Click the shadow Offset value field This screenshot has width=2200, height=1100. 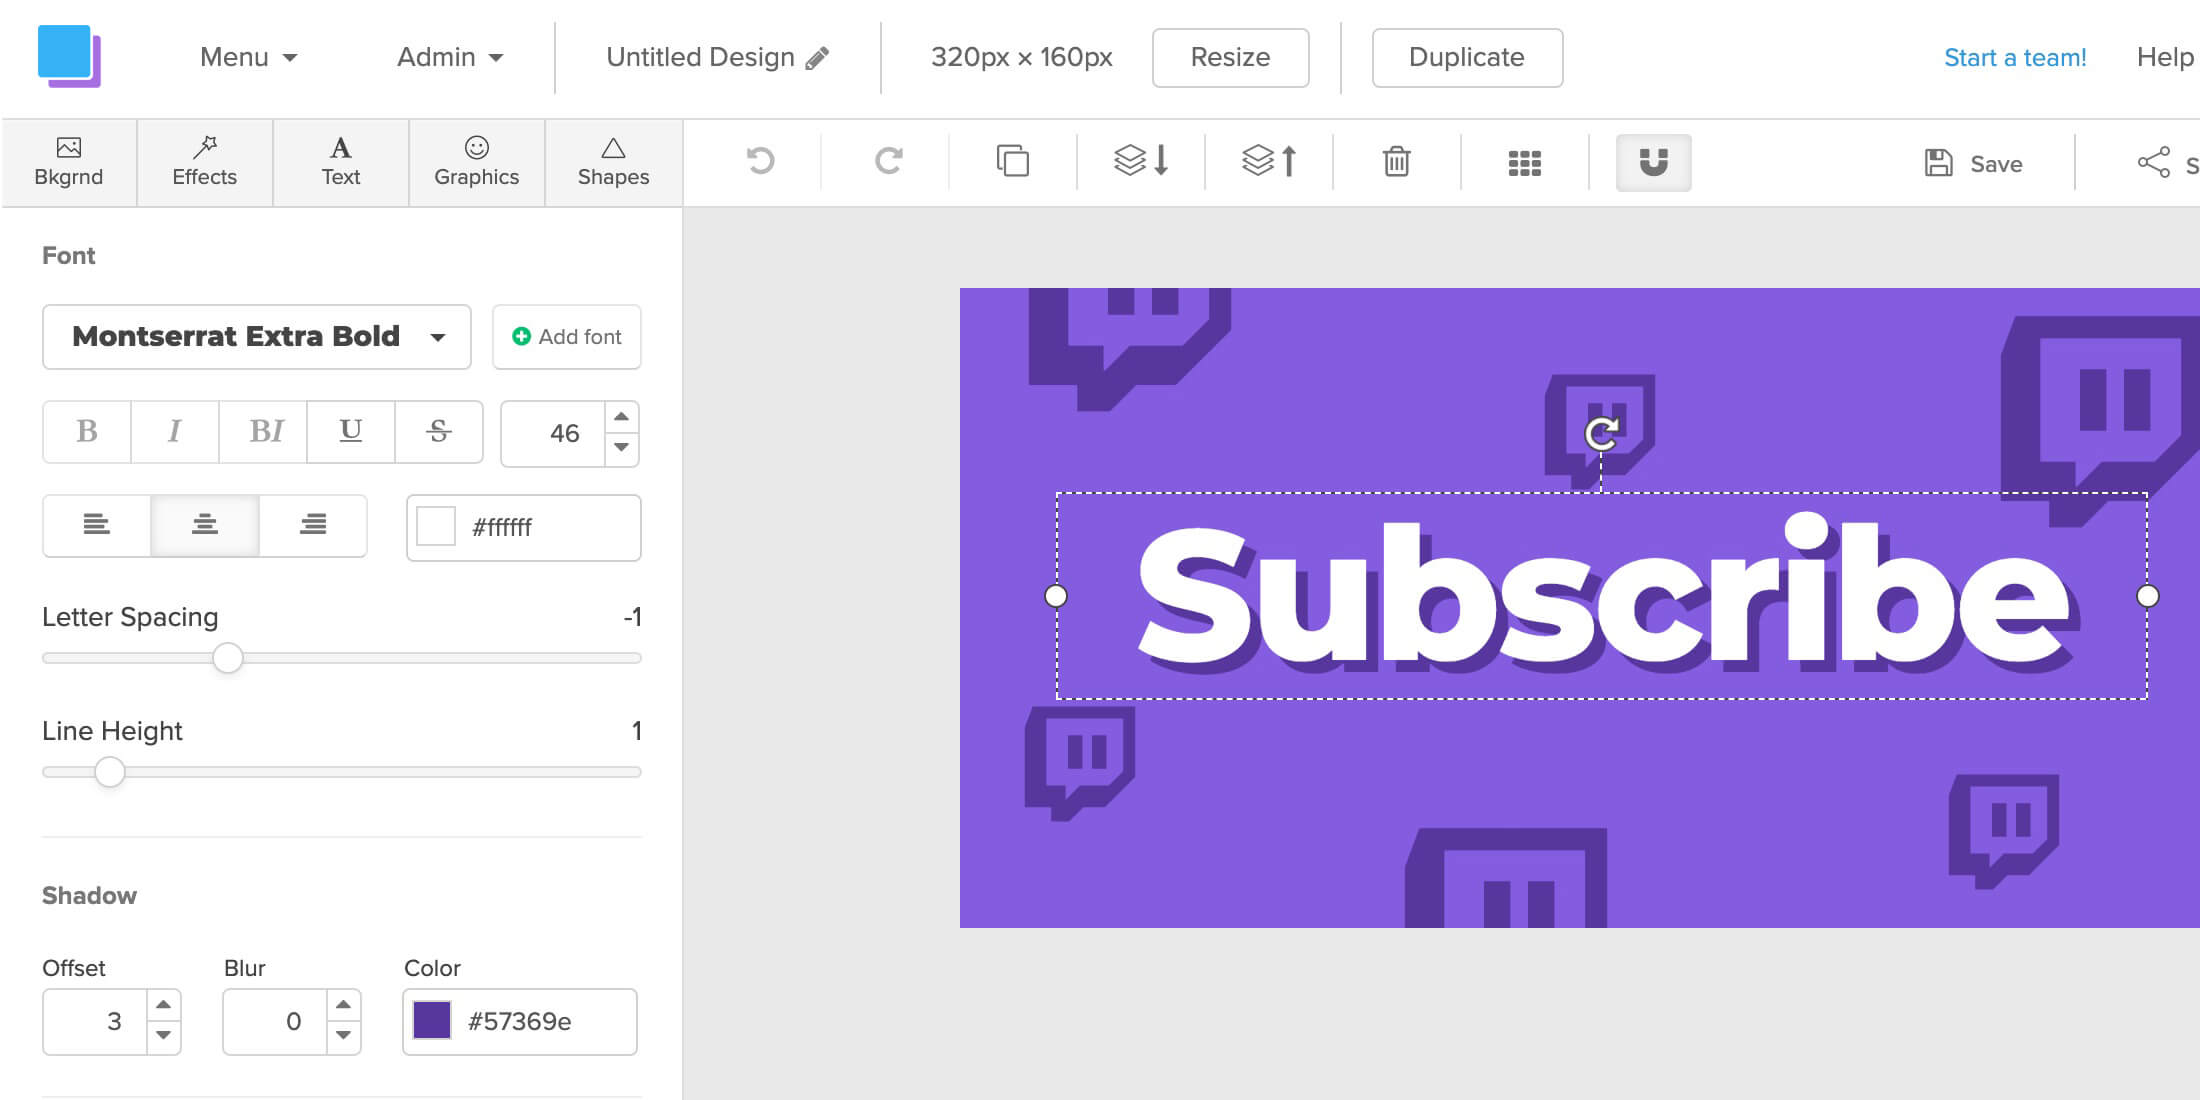tap(96, 1022)
